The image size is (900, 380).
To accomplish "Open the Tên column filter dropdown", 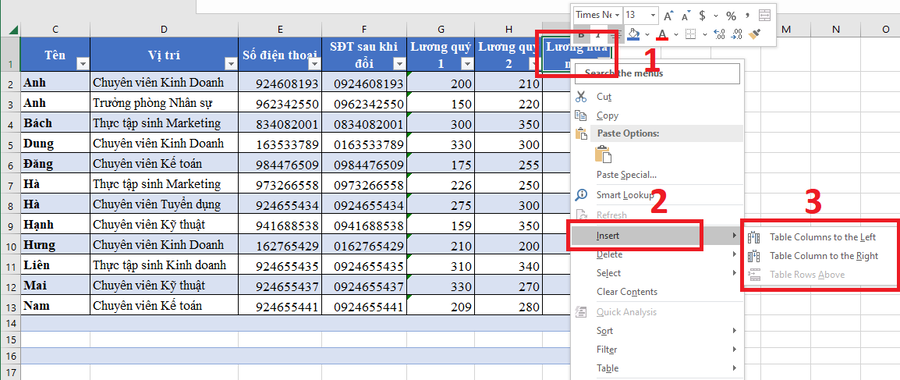I will tap(82, 64).
